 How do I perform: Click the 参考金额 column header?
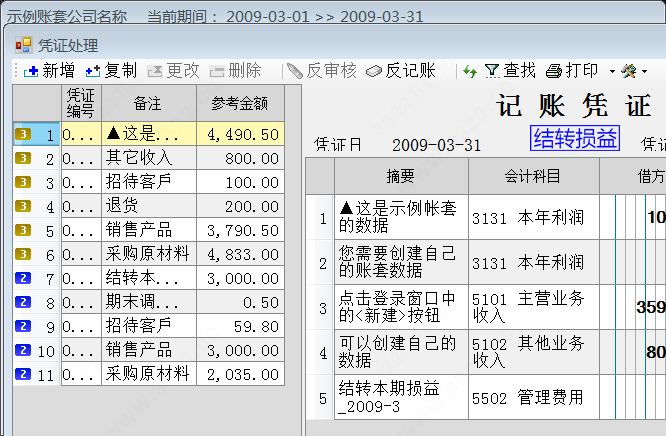click(240, 103)
